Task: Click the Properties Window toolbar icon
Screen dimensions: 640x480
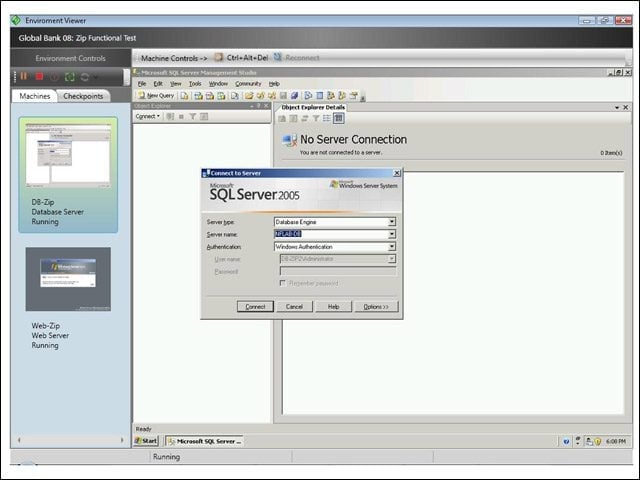Action: 353,96
